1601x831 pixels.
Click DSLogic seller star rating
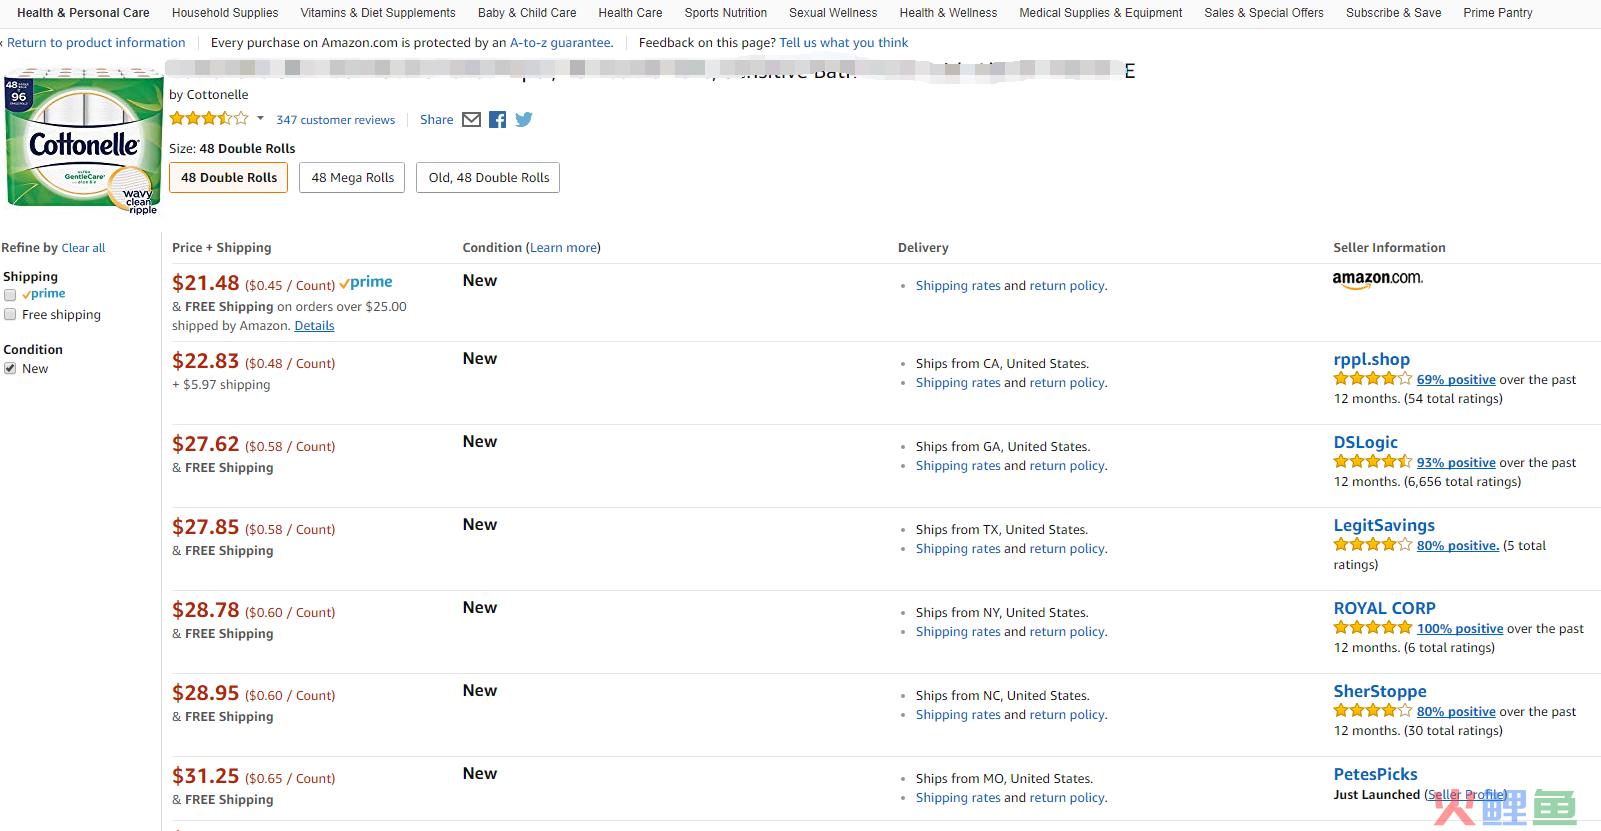(1372, 462)
